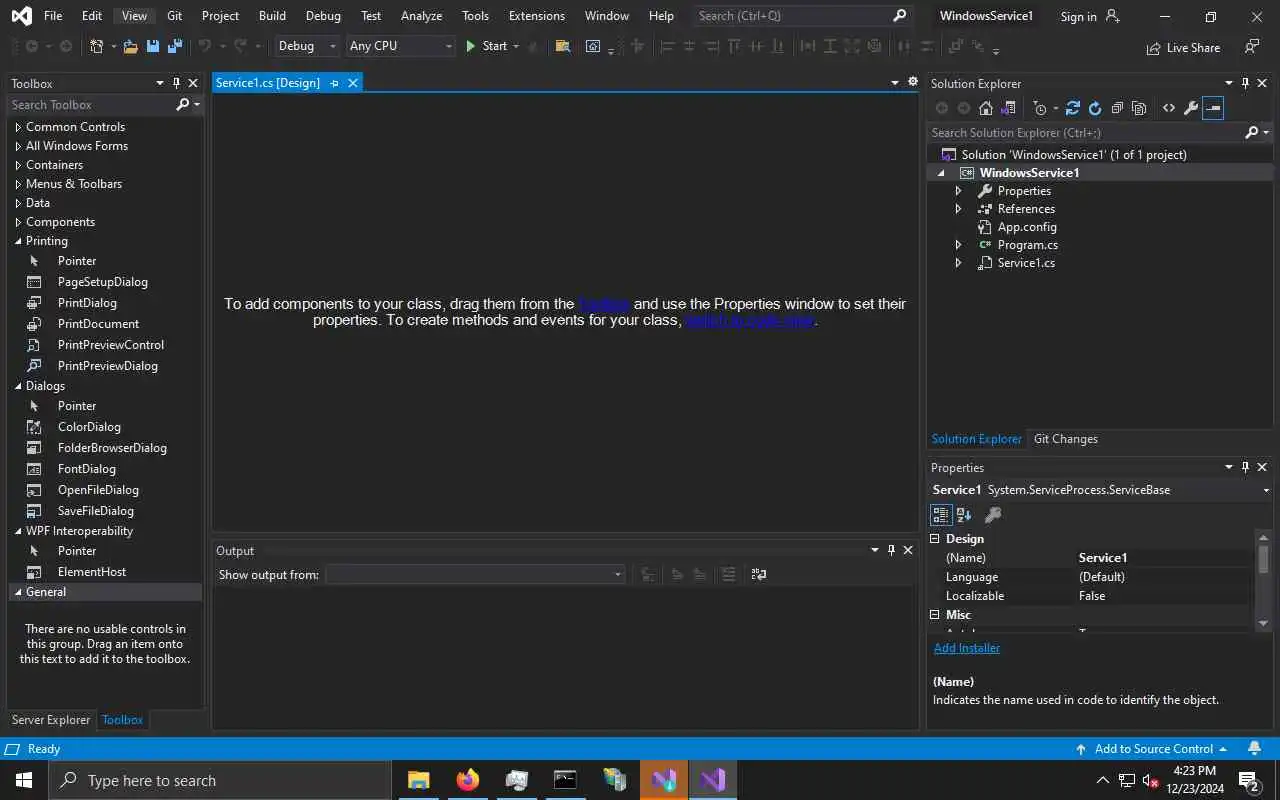Viewport: 1280px width, 800px height.
Task: Click Collapse All icon in Solution Explorer
Action: coord(1117,108)
